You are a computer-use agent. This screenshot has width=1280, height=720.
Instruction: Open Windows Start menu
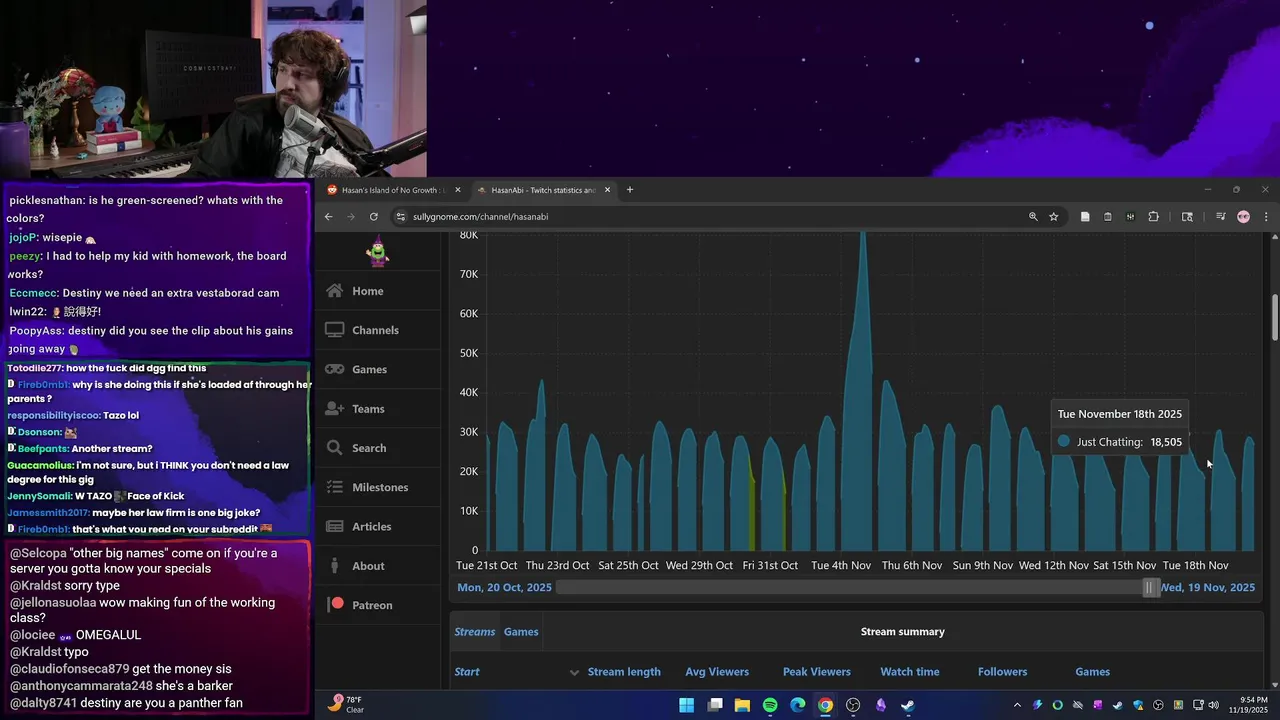coord(687,705)
